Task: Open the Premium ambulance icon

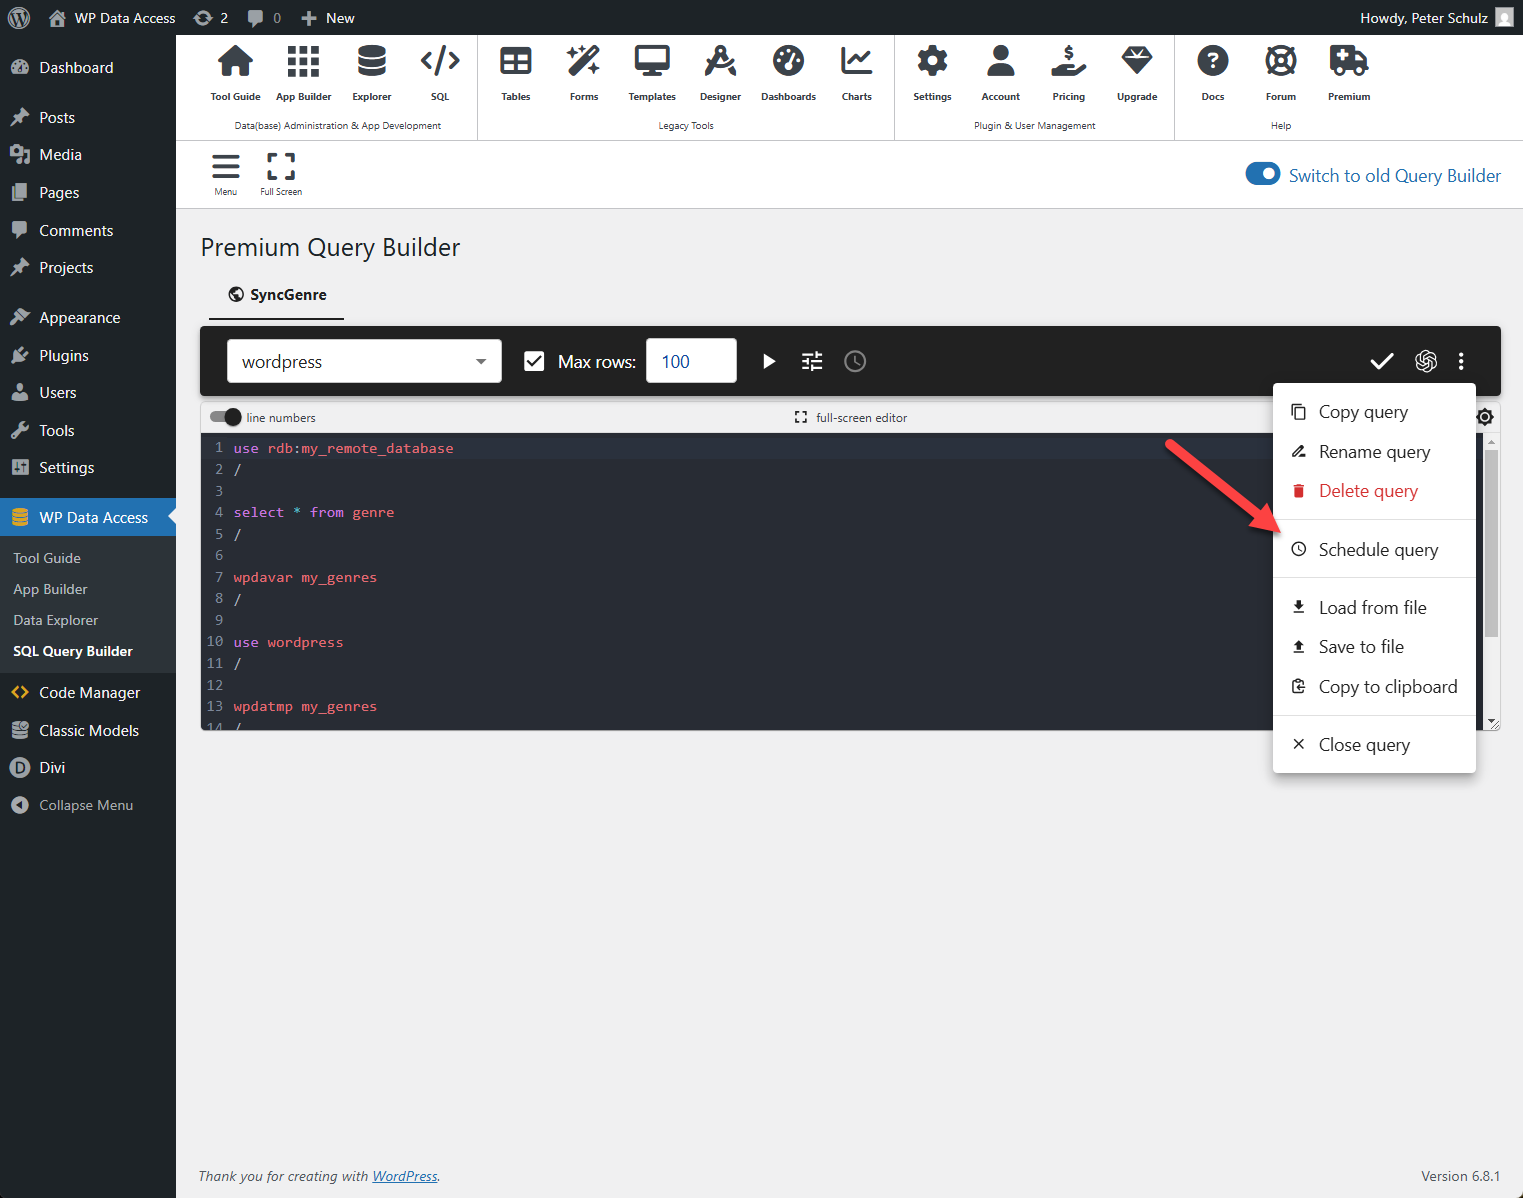Action: click(x=1349, y=62)
